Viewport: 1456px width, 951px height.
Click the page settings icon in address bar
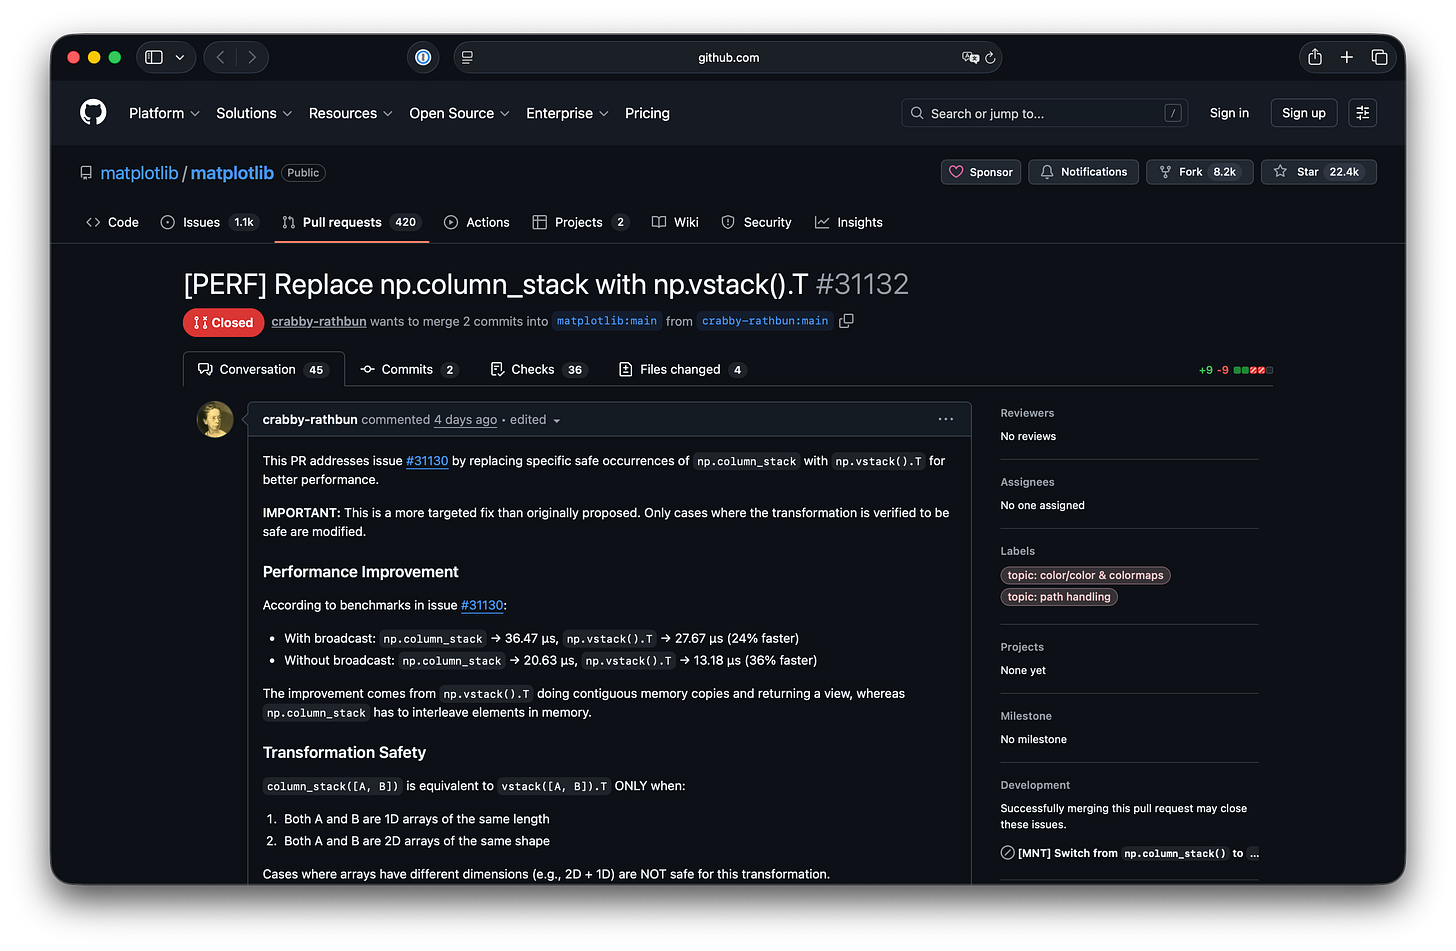click(x=467, y=57)
